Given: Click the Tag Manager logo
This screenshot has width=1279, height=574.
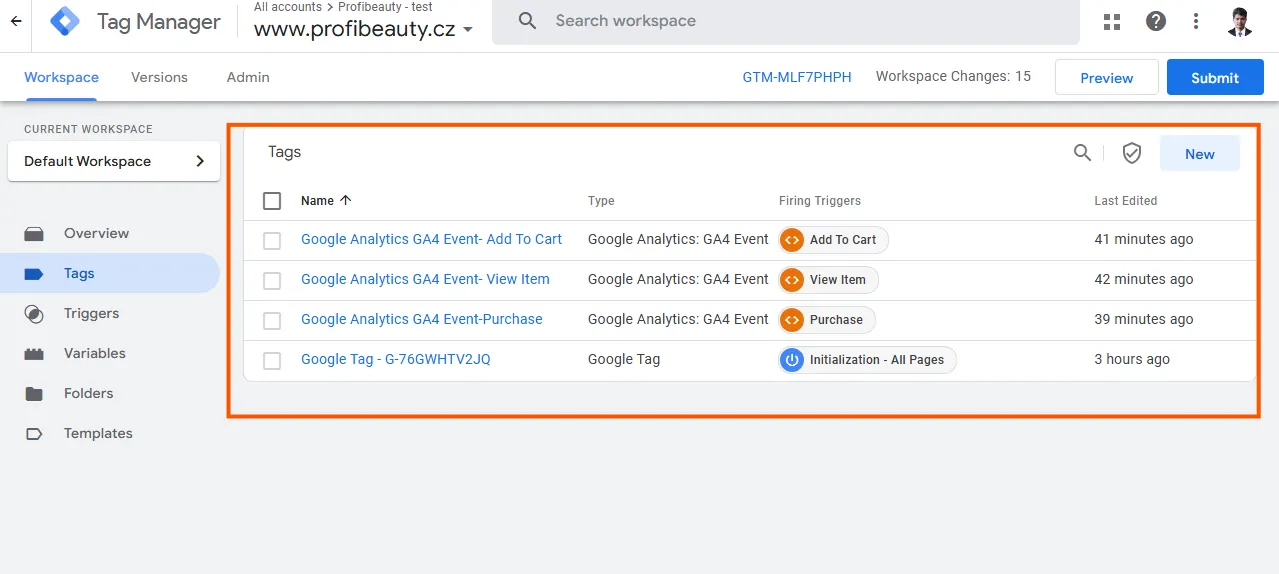Looking at the screenshot, I should pos(65,21).
